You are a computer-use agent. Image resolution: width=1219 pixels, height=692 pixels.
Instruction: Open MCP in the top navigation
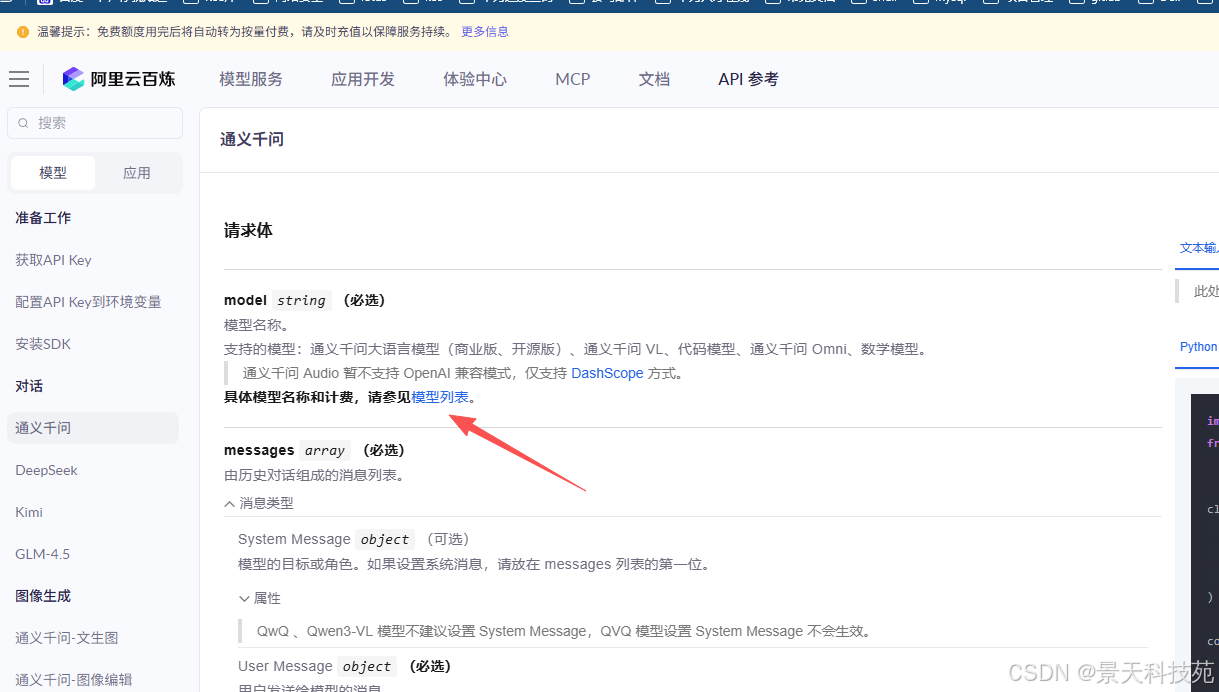coord(573,79)
